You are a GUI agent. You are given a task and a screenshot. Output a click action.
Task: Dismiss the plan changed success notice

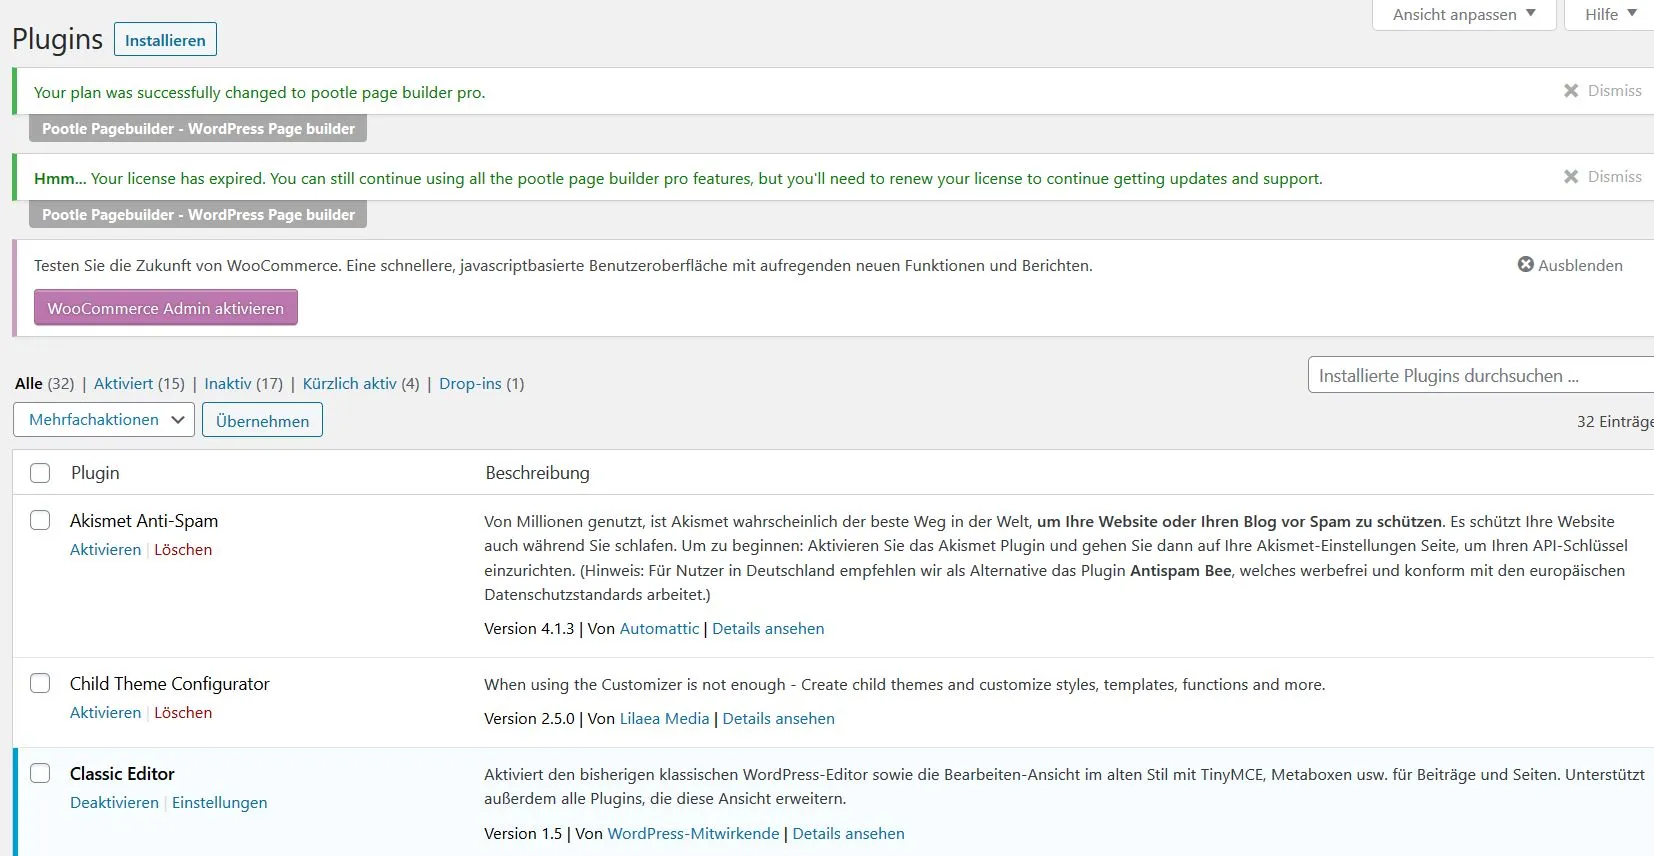point(1602,91)
